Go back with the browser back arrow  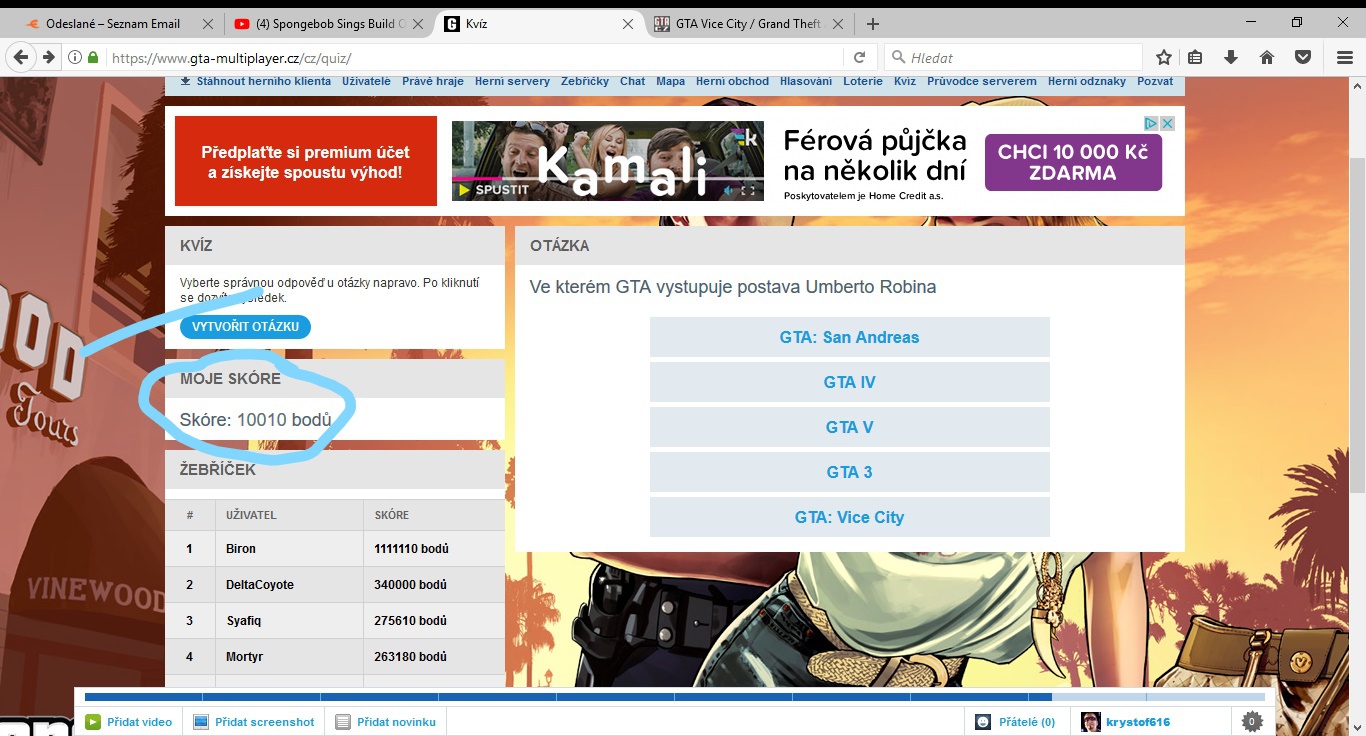pos(22,57)
